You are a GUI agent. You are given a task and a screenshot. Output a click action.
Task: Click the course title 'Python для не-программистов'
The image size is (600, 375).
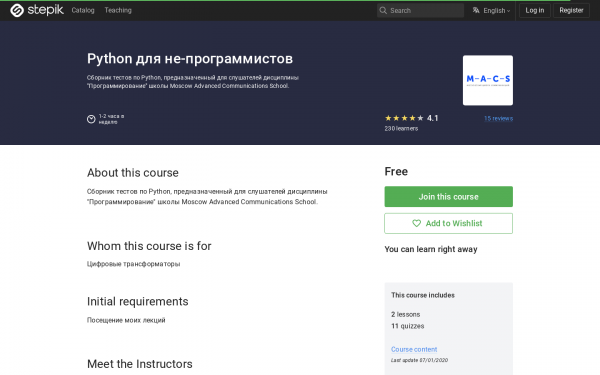[190, 59]
